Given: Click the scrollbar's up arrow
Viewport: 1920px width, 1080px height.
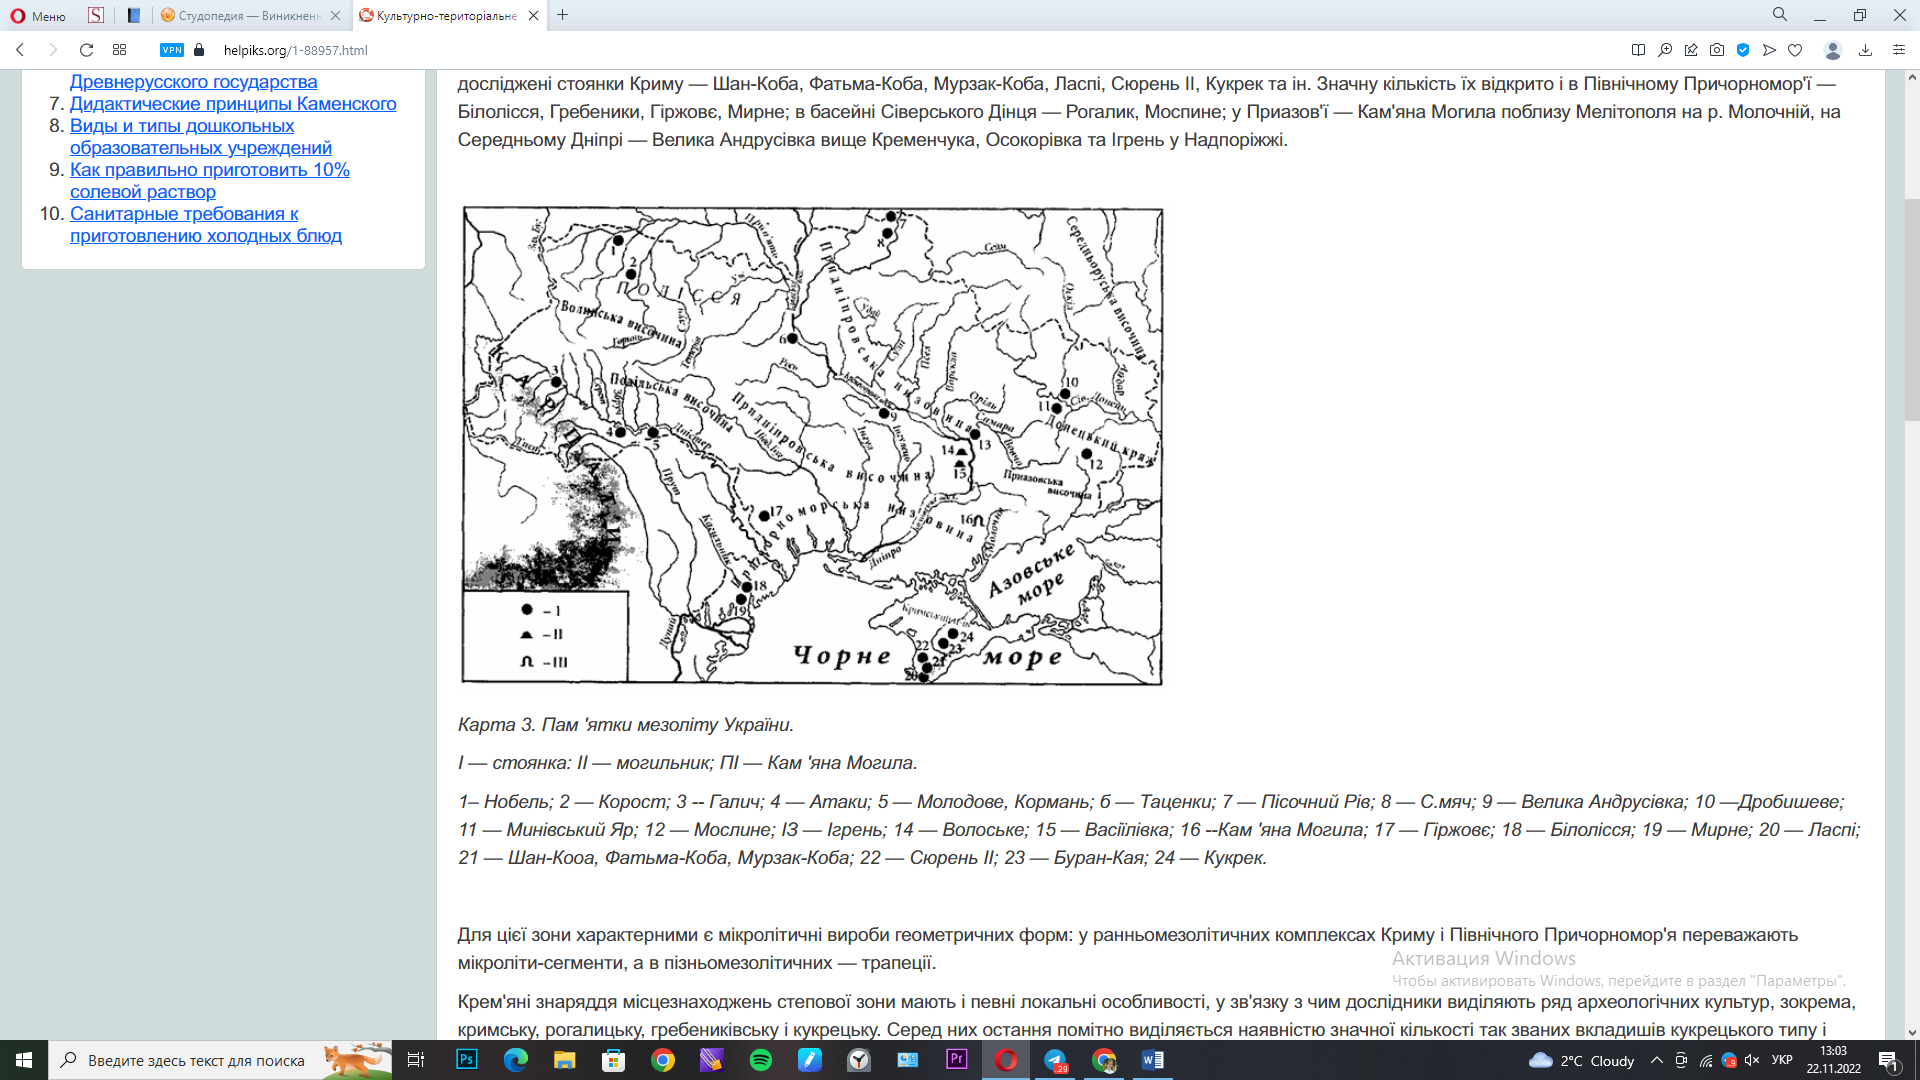Looking at the screenshot, I should coord(1912,77).
